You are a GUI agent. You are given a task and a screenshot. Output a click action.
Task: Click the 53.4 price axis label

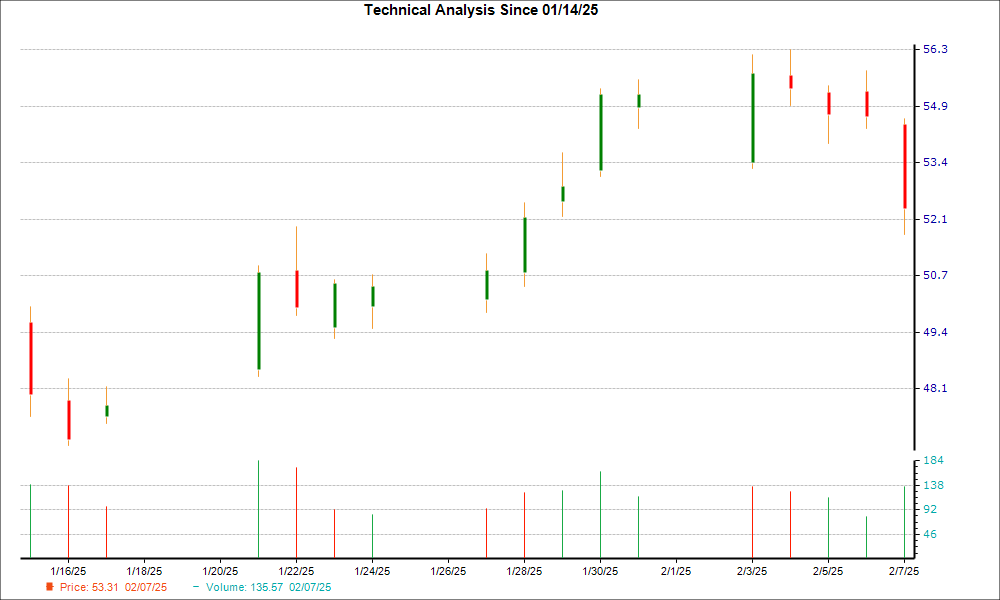935,162
